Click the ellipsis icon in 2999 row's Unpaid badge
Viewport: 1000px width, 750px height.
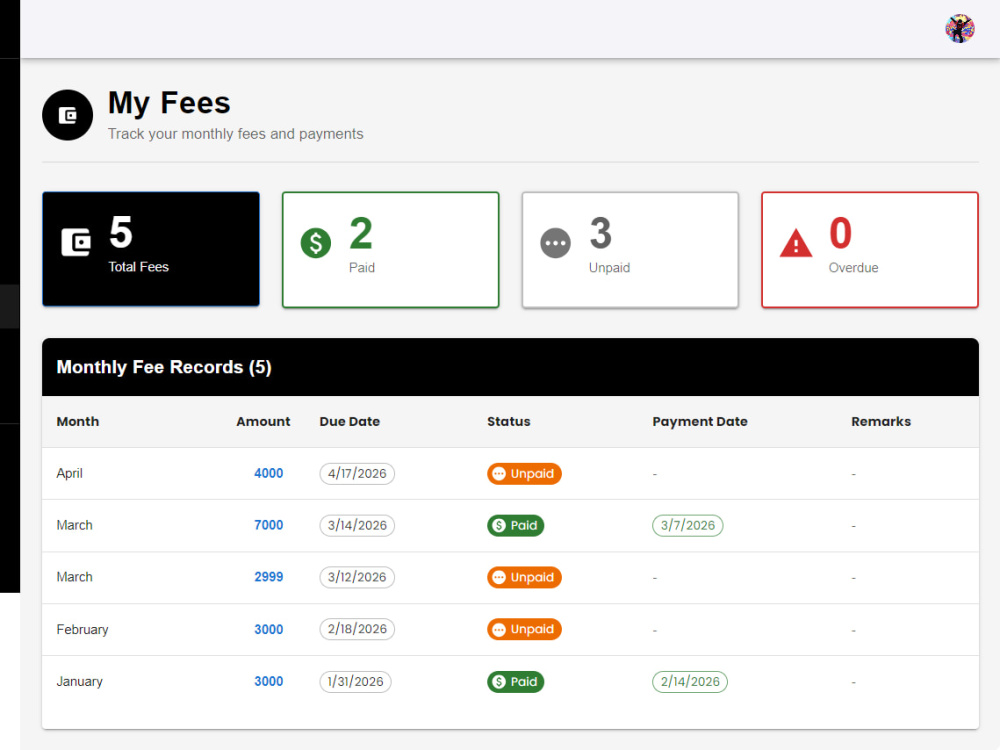tap(499, 577)
